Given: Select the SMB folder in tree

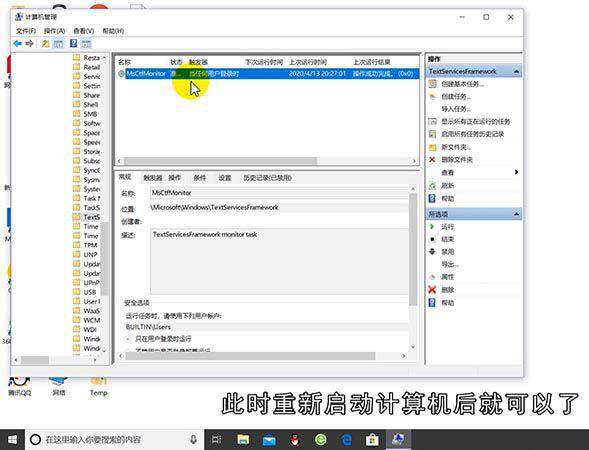Looking at the screenshot, I should tap(85, 114).
